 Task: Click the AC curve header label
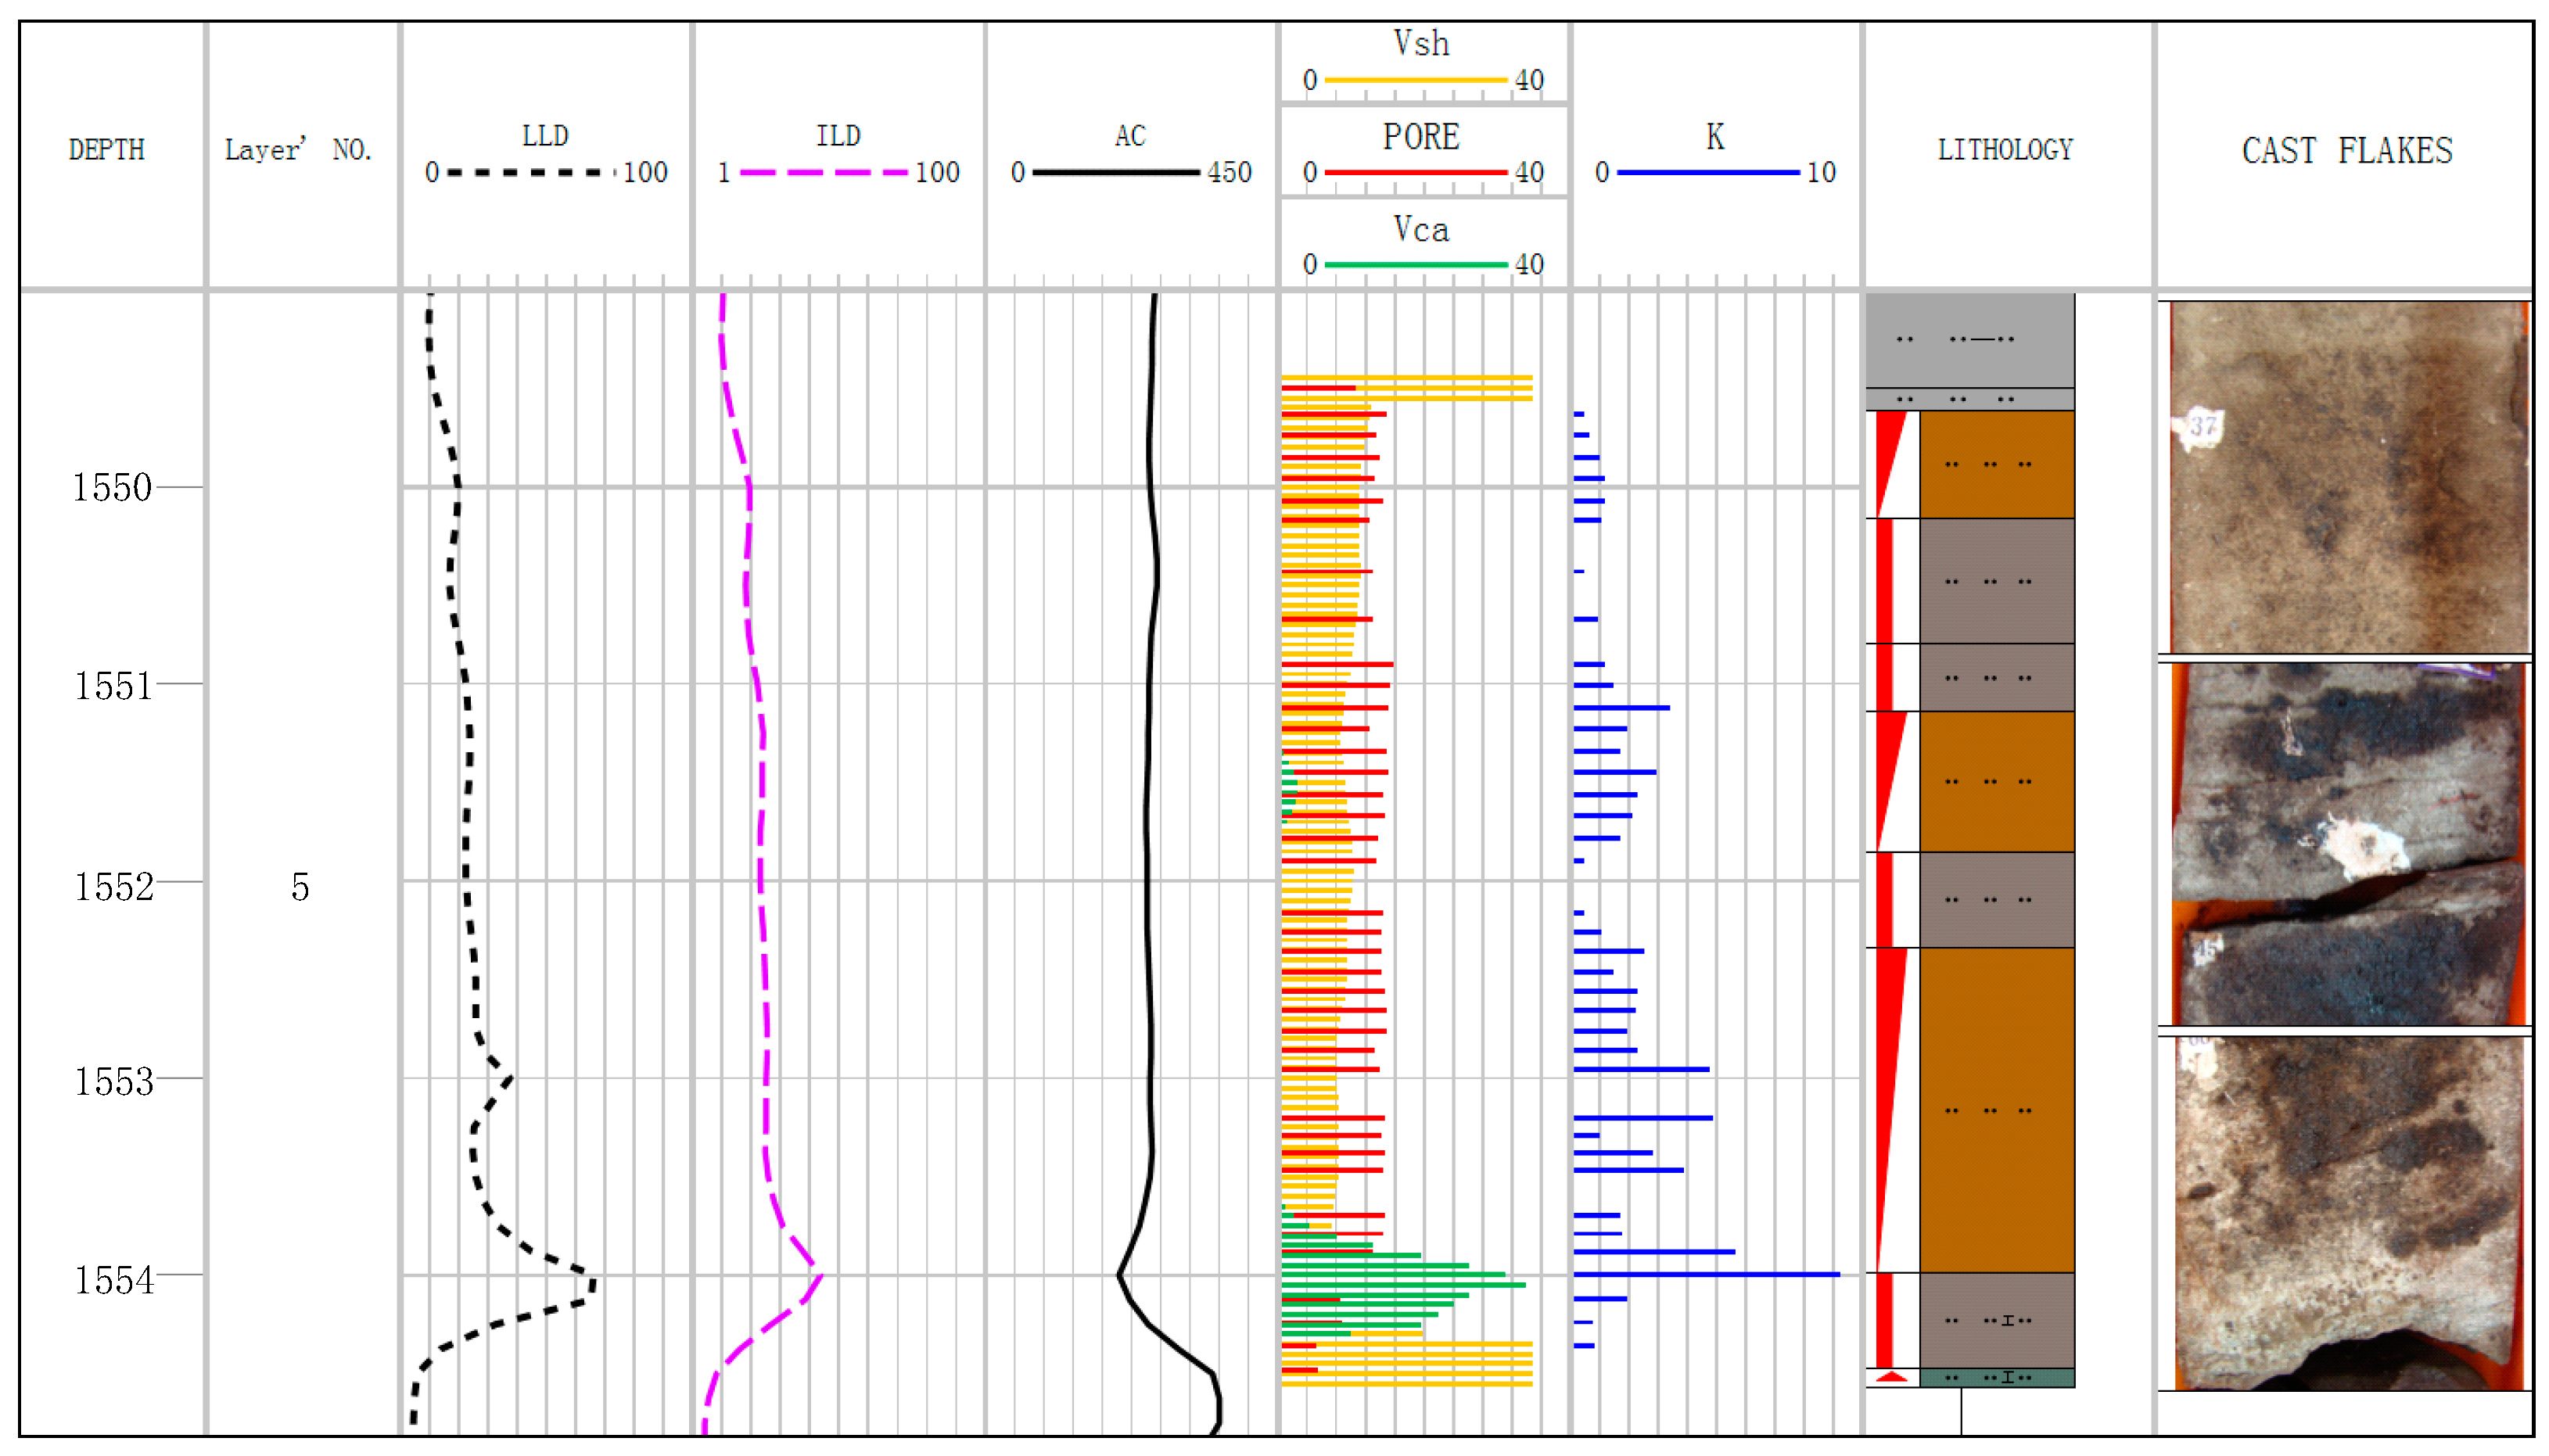click(1130, 136)
